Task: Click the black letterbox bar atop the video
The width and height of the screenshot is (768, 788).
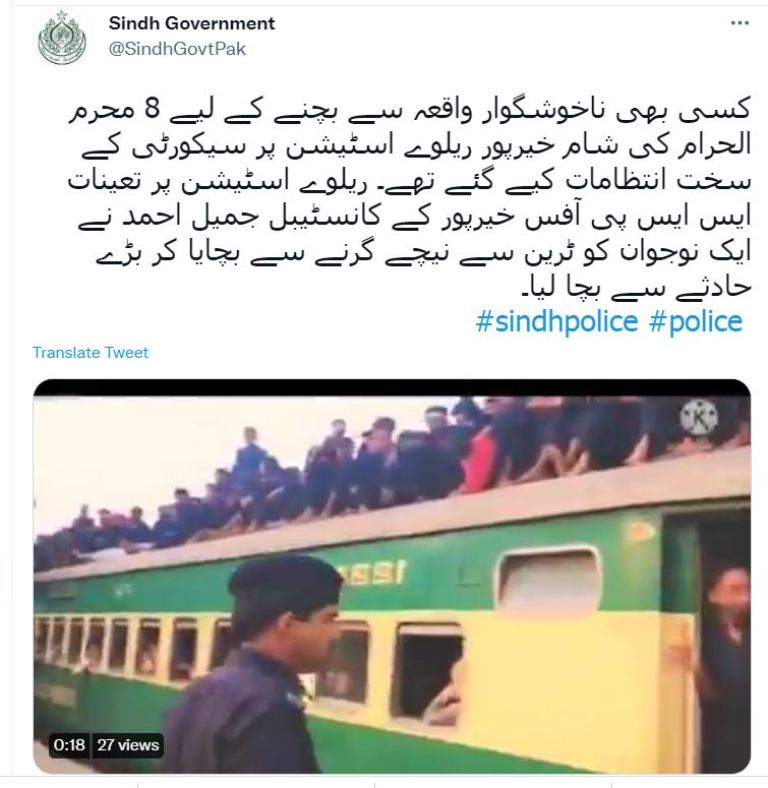Action: click(392, 387)
